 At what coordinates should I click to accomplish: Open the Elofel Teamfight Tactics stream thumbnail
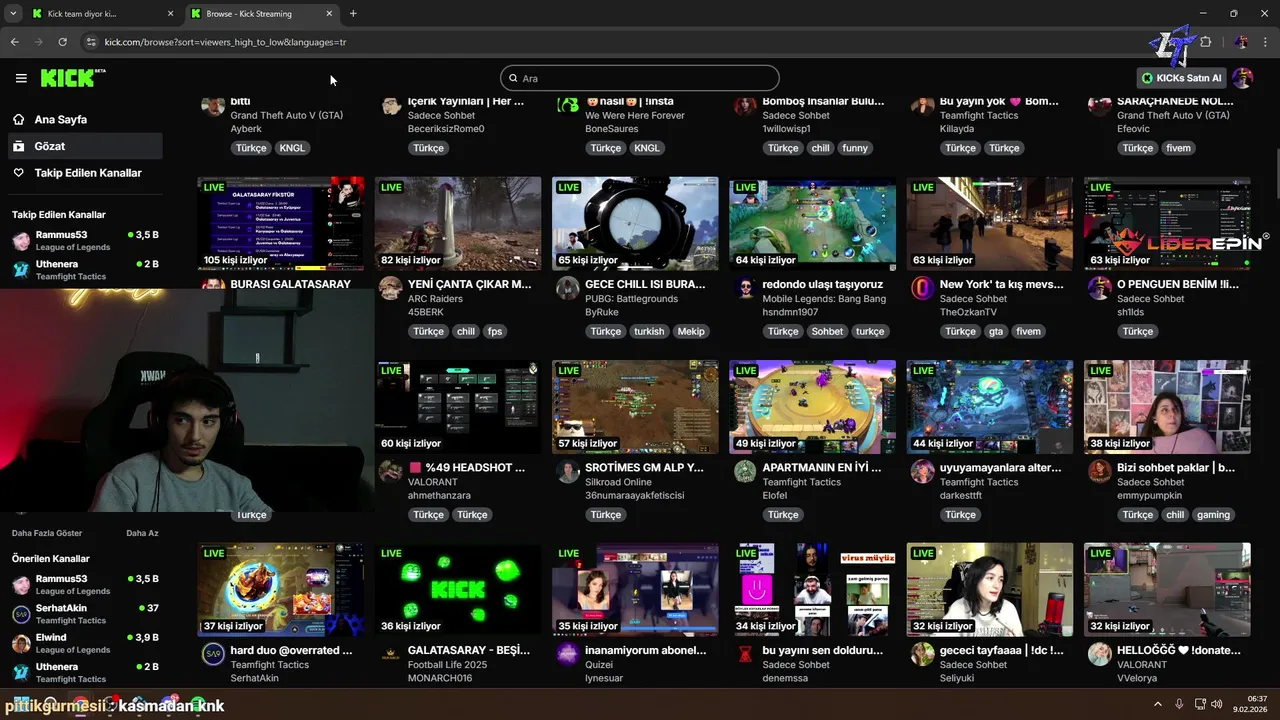pyautogui.click(x=812, y=407)
